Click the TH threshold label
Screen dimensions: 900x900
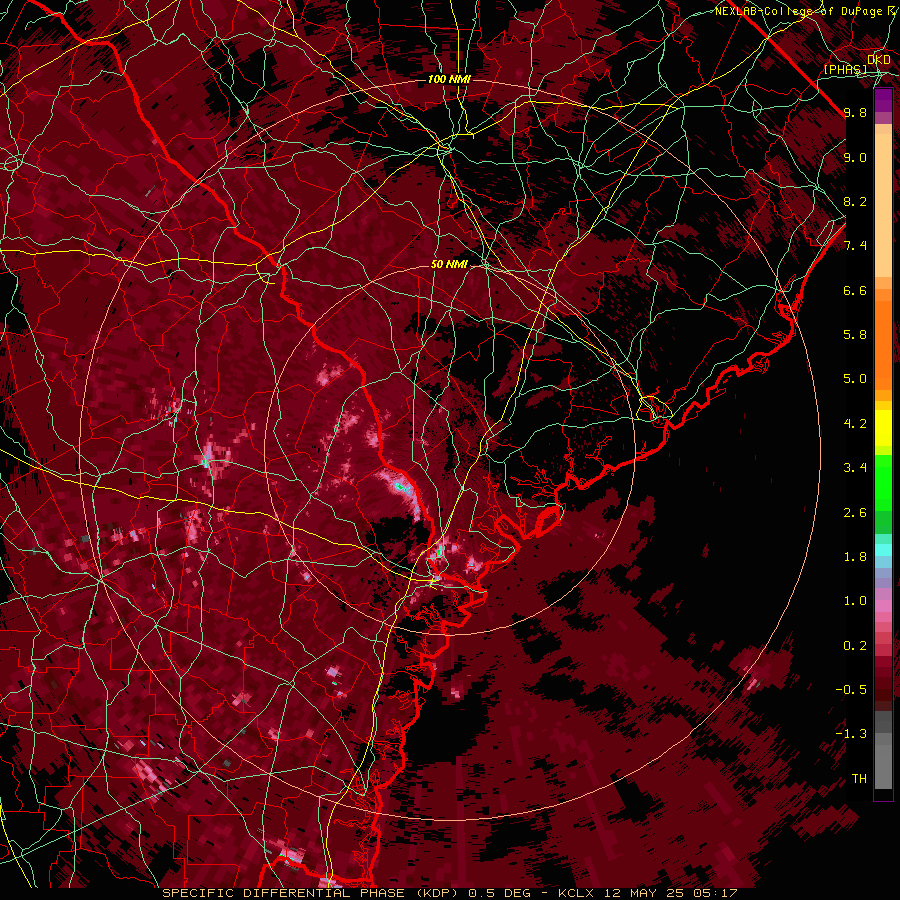click(x=859, y=779)
